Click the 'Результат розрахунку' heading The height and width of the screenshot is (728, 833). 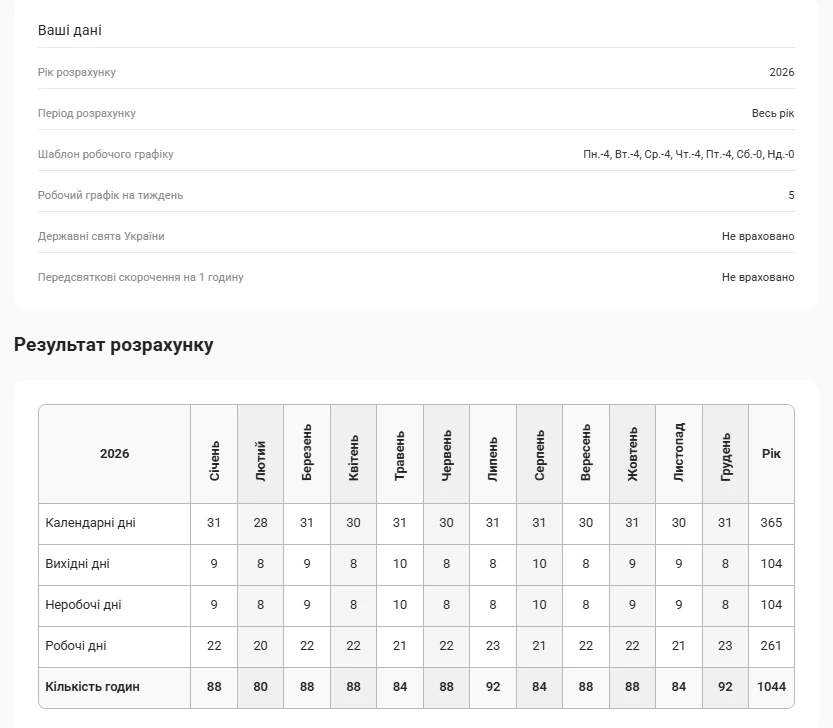(113, 345)
